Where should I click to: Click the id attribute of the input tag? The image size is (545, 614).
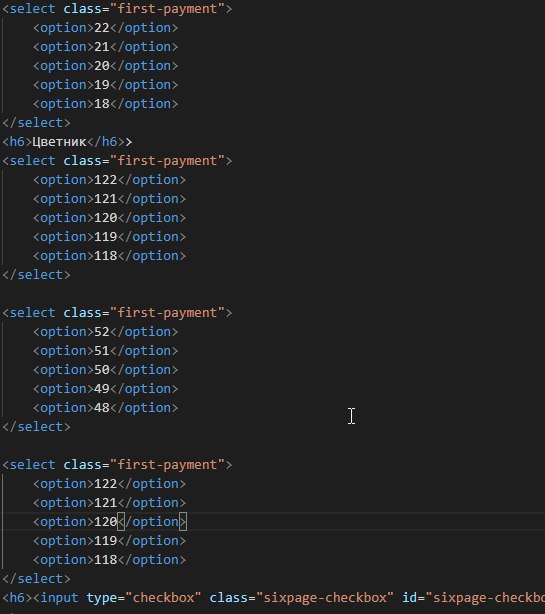(410, 598)
